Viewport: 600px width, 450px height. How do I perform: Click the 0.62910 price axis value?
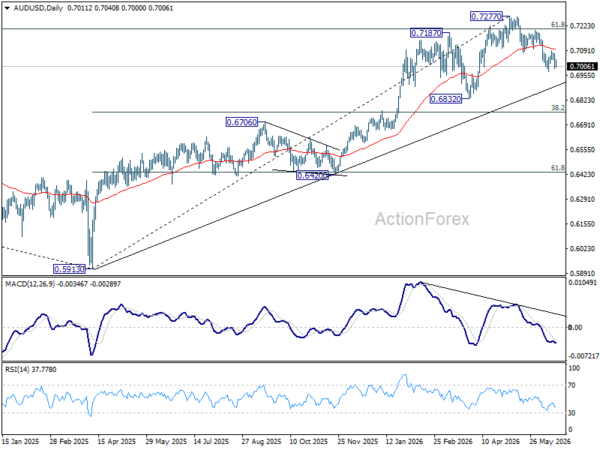point(582,199)
